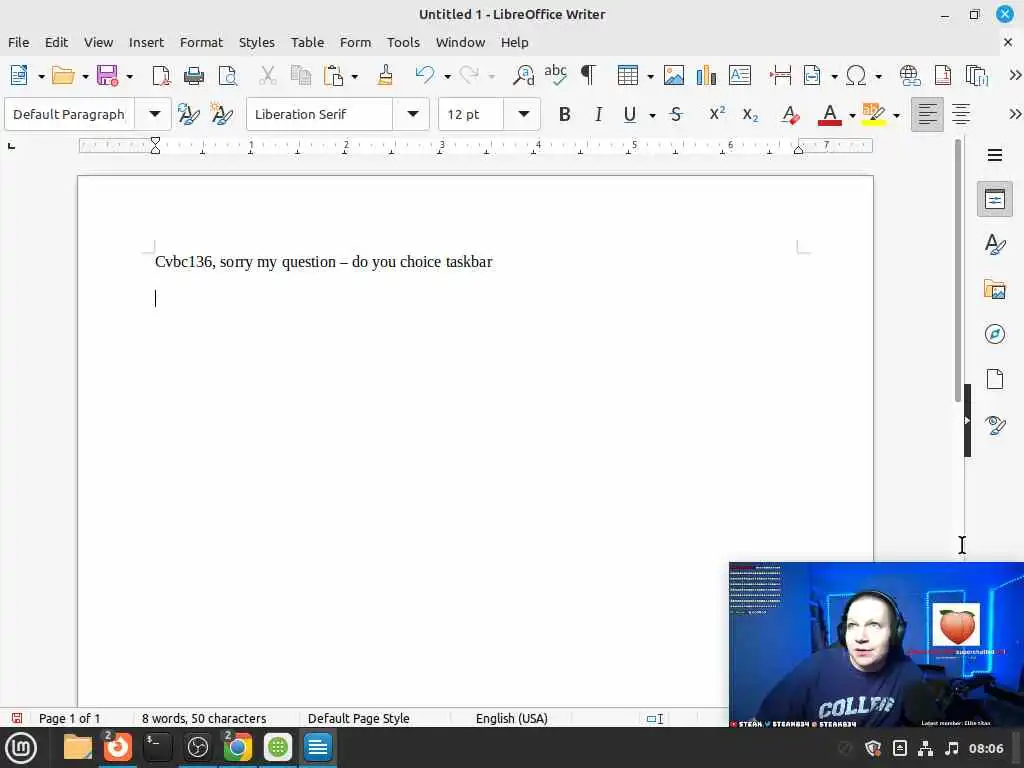Toggle Superscript formatting
1024x768 pixels.
tap(717, 114)
